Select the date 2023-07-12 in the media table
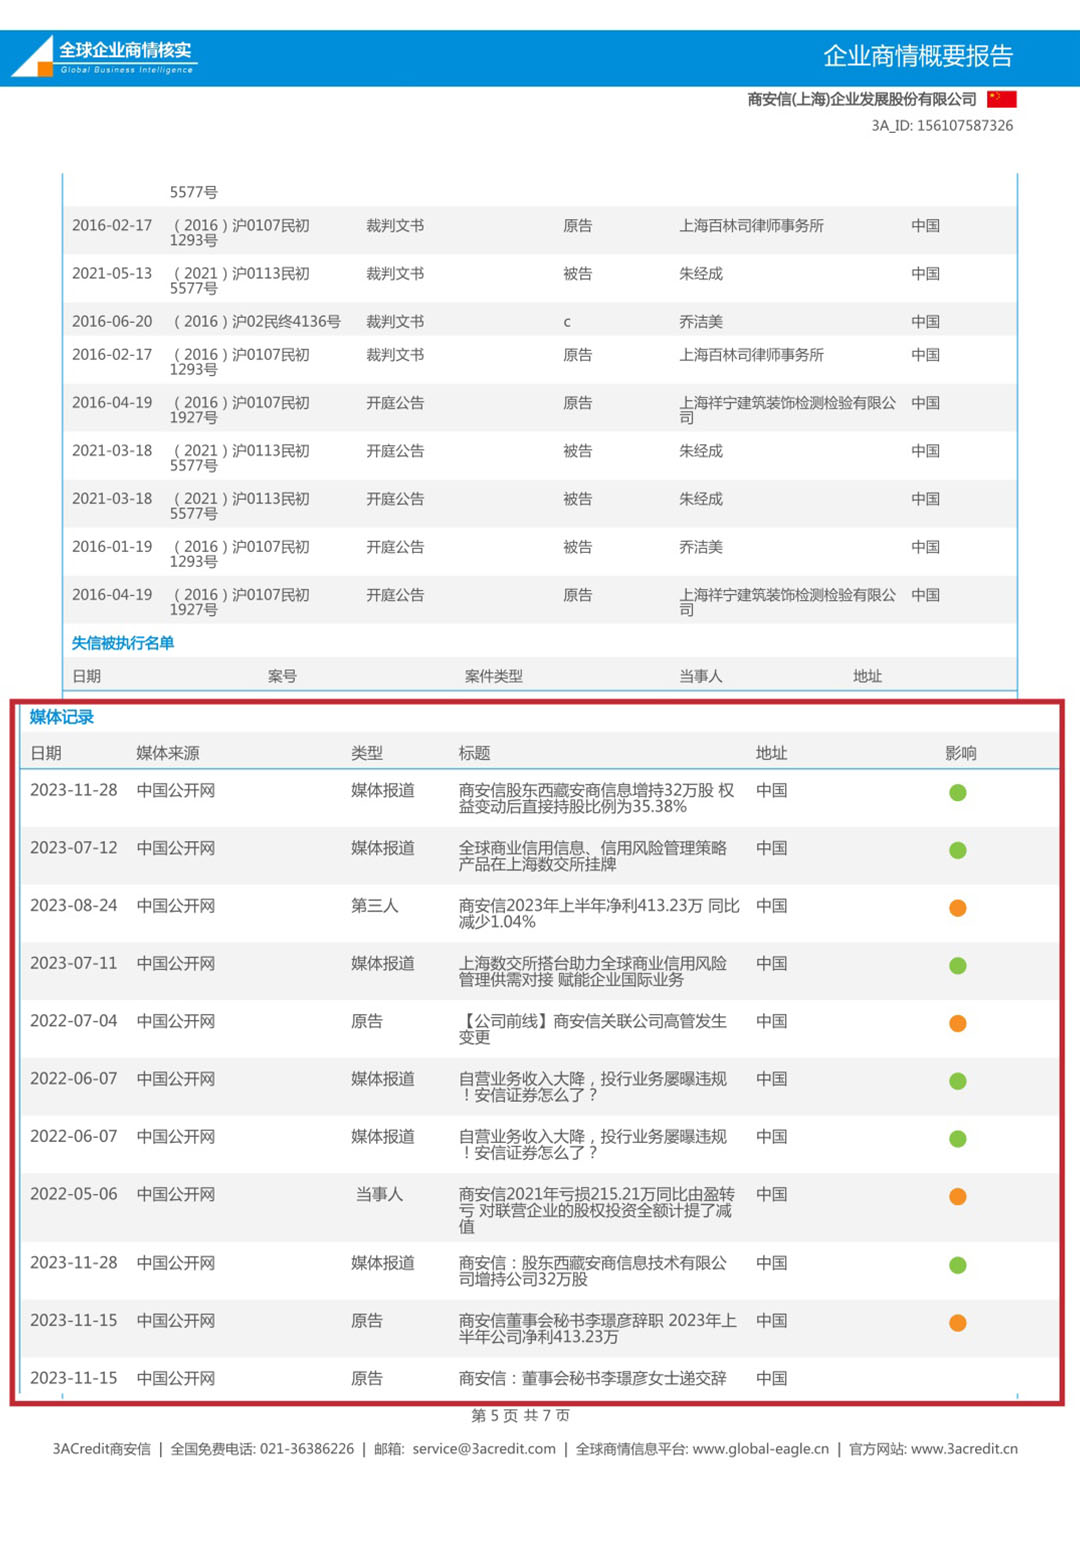This screenshot has width=1080, height=1554. click(x=74, y=848)
